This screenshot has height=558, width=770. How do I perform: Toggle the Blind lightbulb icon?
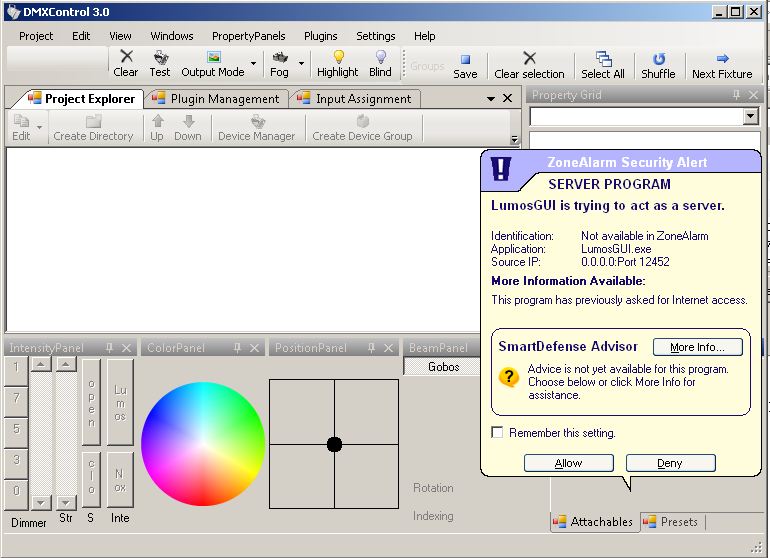(x=380, y=58)
